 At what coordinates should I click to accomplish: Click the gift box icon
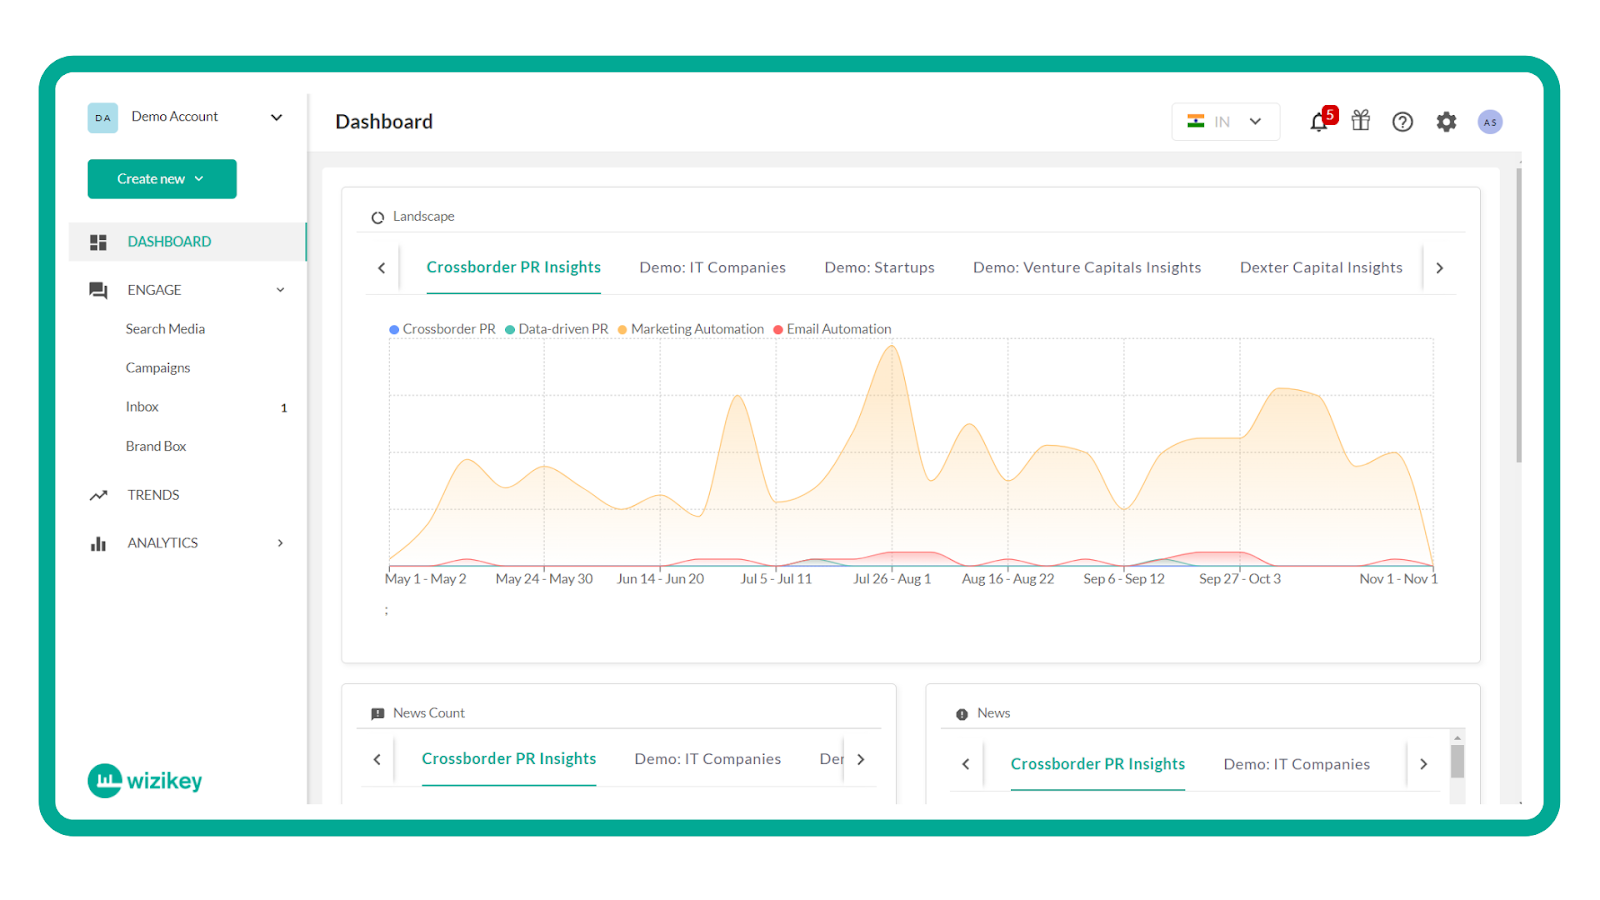coord(1361,121)
